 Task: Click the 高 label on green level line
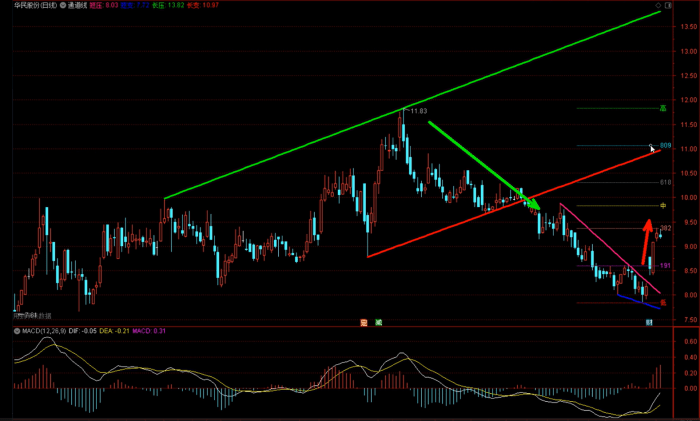662,108
